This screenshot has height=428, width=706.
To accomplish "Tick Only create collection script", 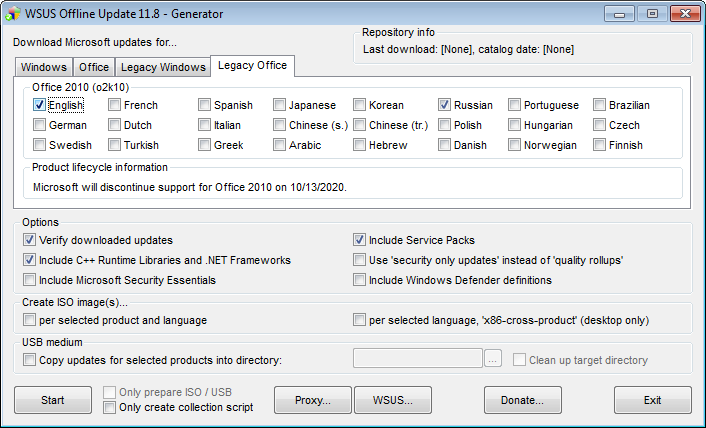I will (x=110, y=407).
